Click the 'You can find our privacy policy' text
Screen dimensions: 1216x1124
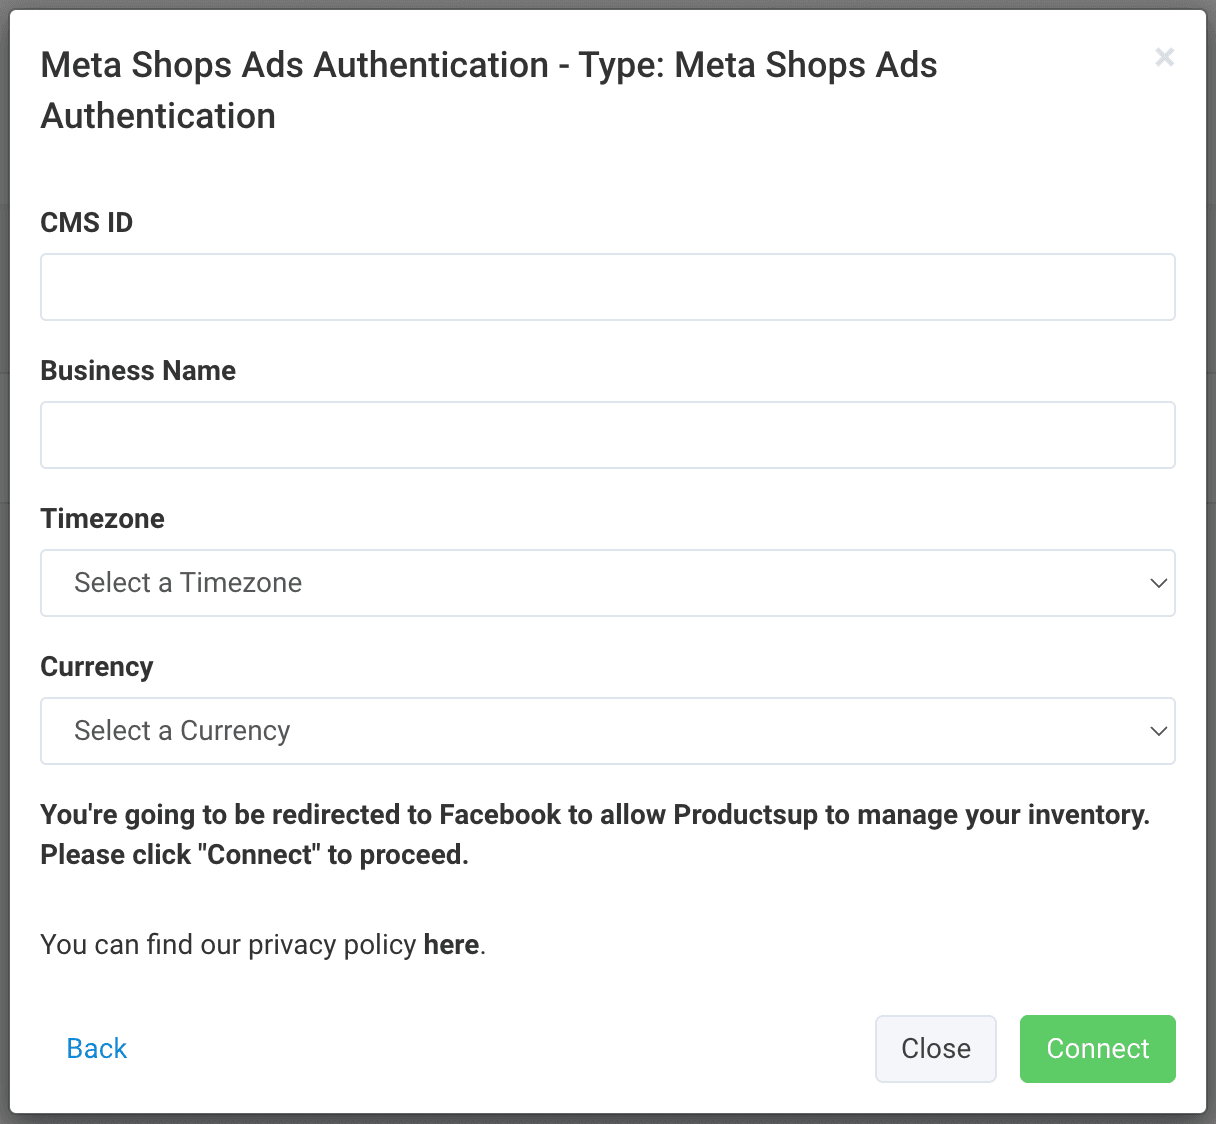[228, 945]
